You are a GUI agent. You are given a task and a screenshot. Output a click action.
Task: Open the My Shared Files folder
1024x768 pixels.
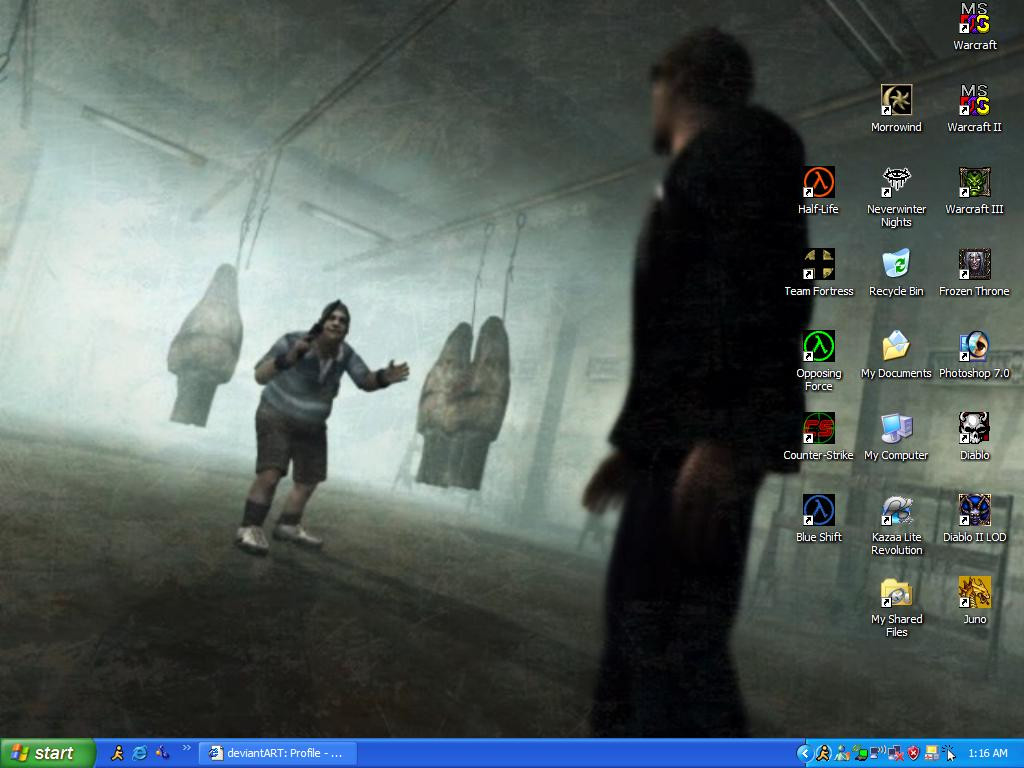pos(897,607)
